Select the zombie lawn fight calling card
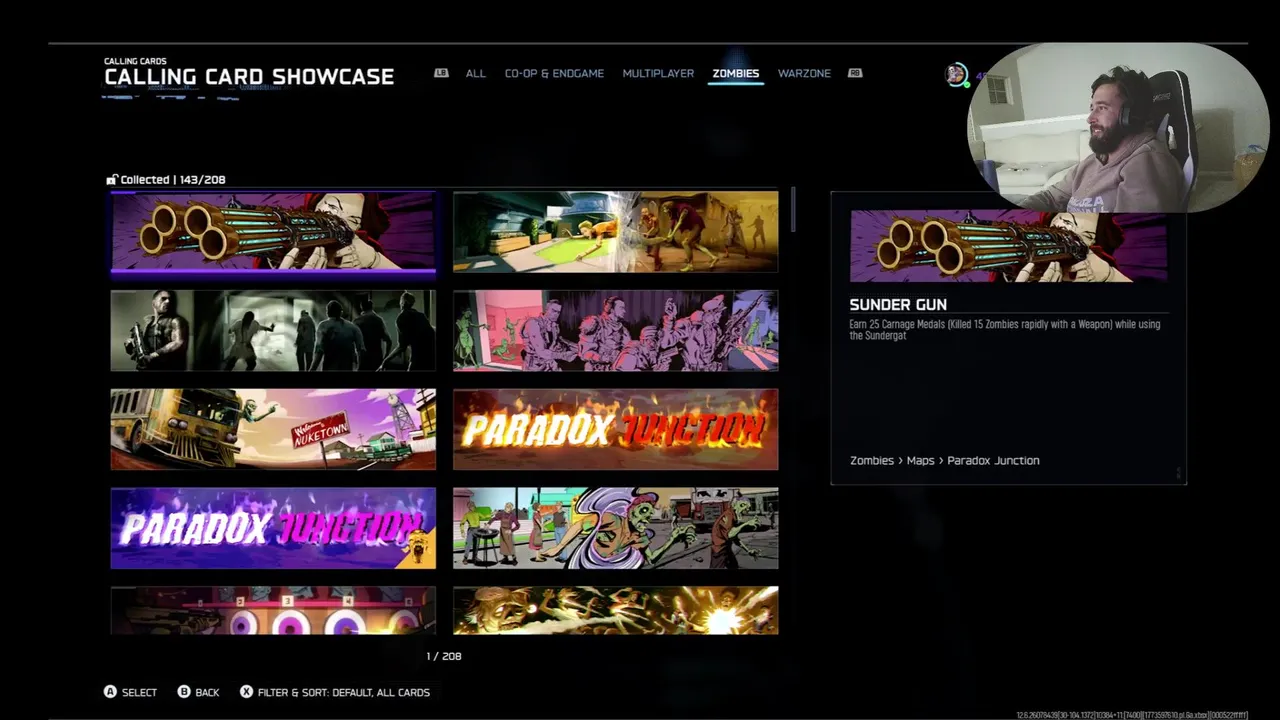 [615, 232]
